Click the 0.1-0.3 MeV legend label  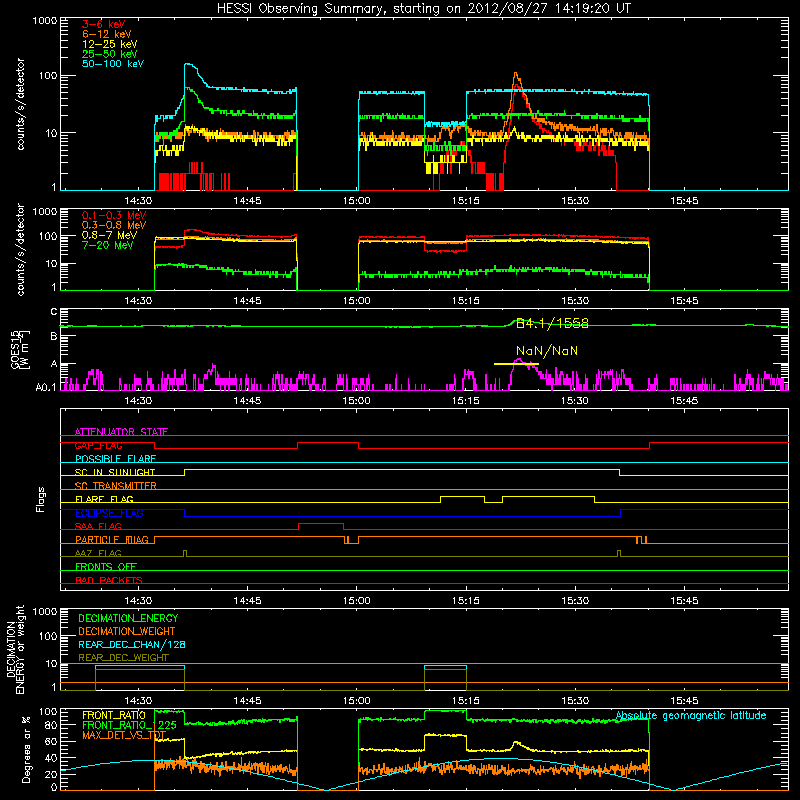[114, 215]
